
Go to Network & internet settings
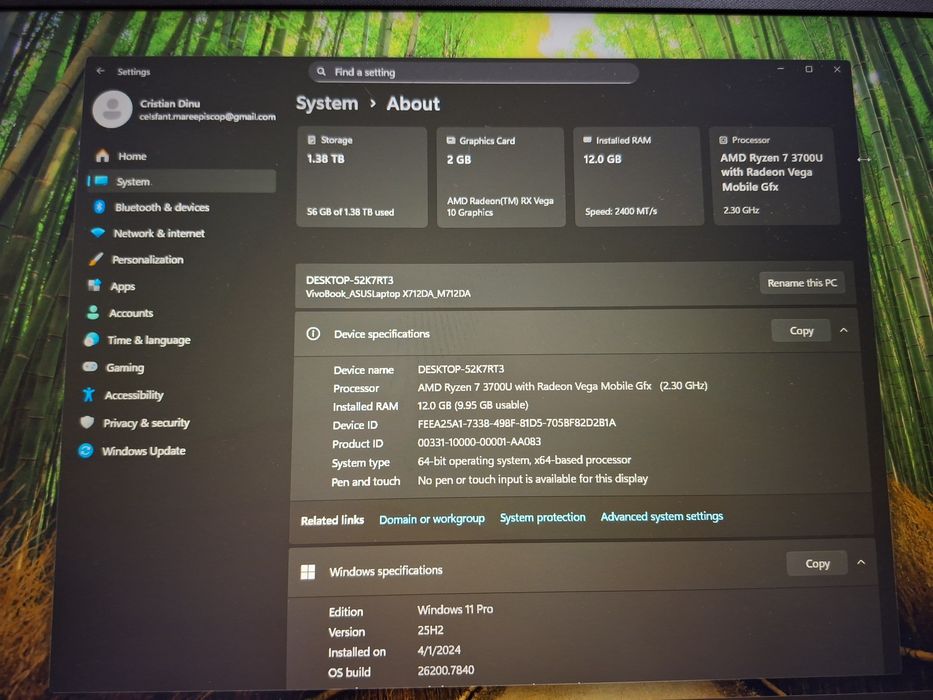click(159, 233)
